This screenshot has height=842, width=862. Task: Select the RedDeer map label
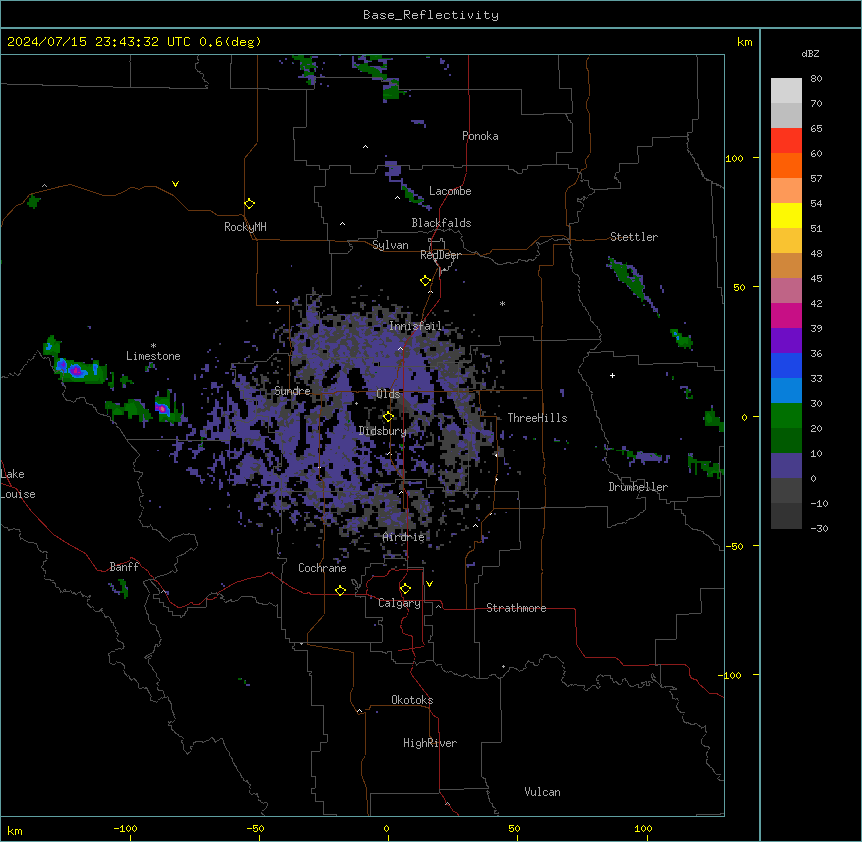coord(440,255)
